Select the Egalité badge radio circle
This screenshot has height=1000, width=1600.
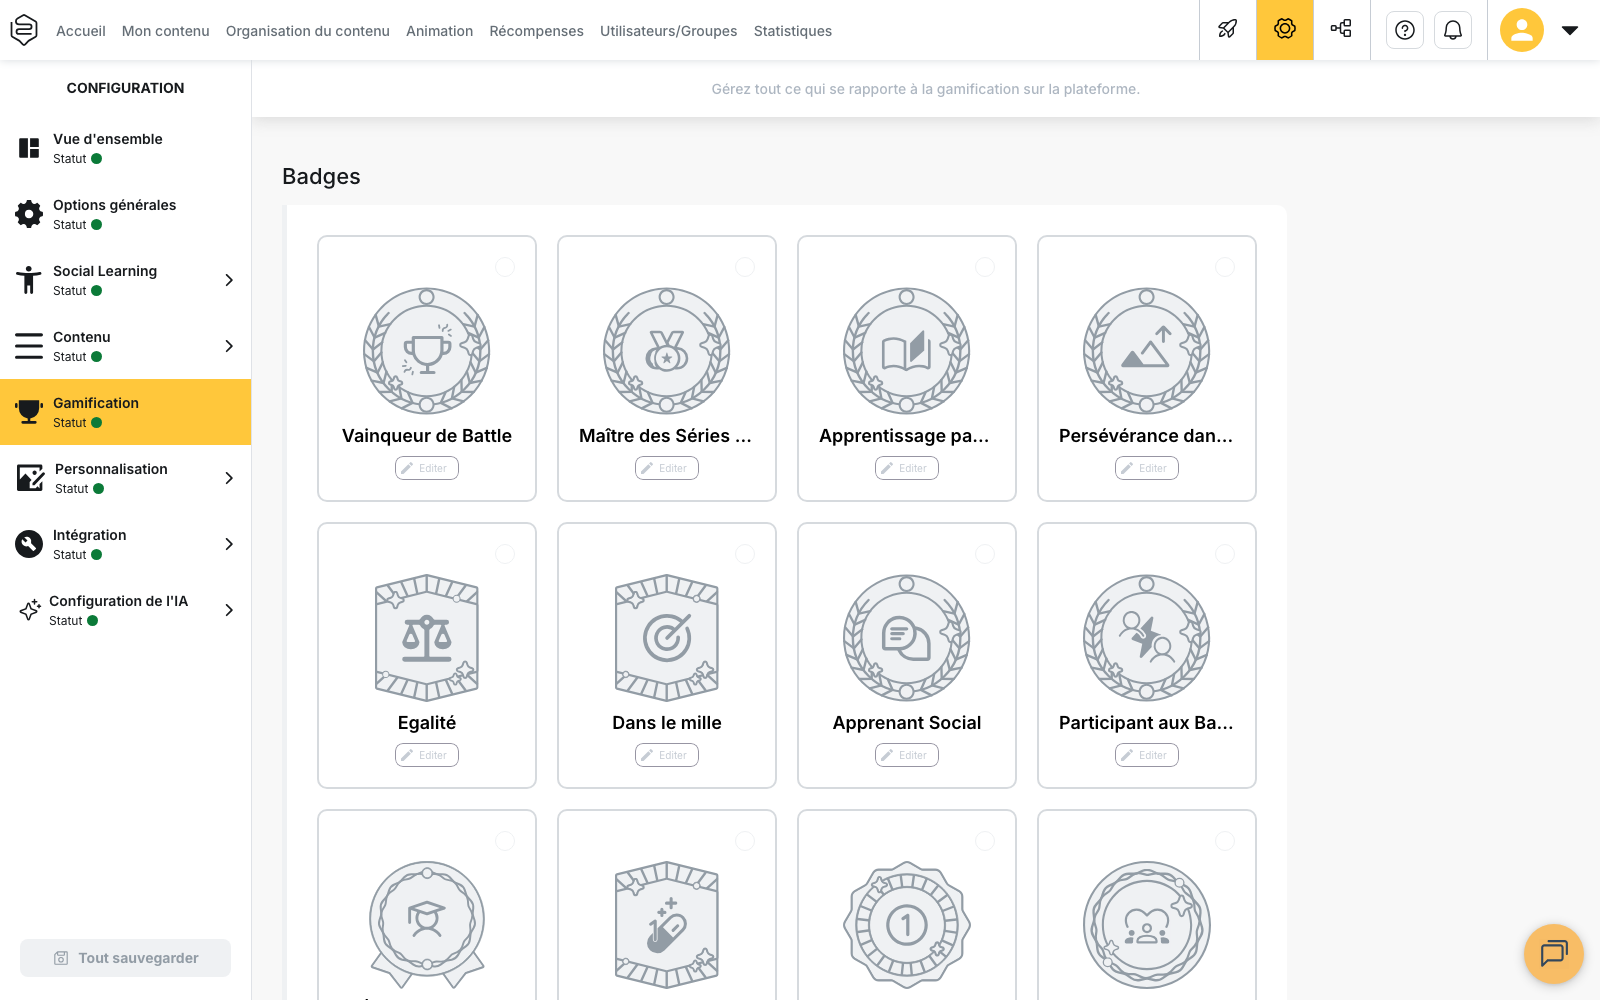point(505,554)
